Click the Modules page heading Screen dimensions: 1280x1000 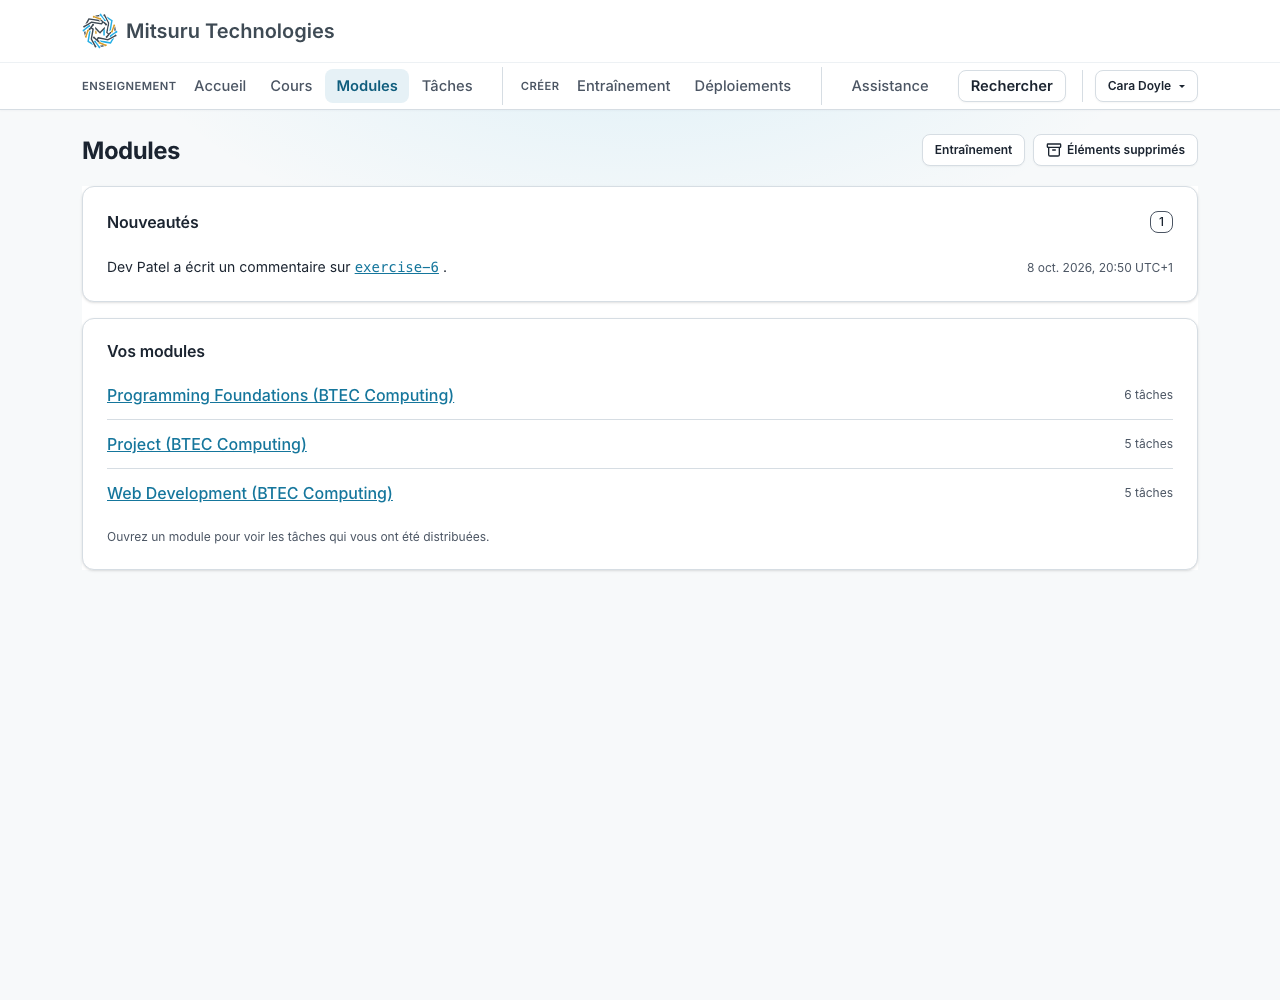[131, 151]
